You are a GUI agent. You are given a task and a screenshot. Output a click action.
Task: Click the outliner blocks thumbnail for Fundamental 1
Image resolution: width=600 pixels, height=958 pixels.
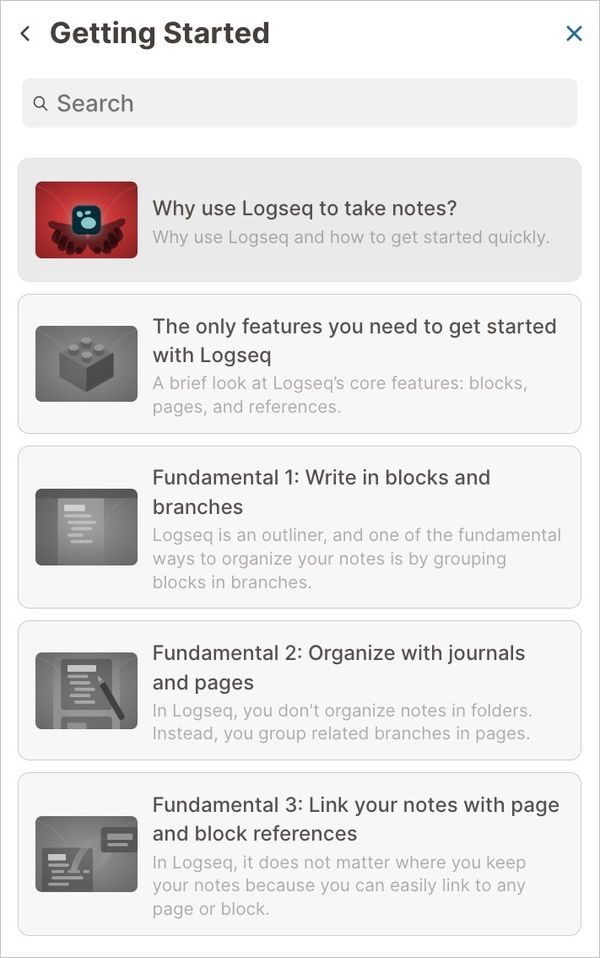pos(86,527)
